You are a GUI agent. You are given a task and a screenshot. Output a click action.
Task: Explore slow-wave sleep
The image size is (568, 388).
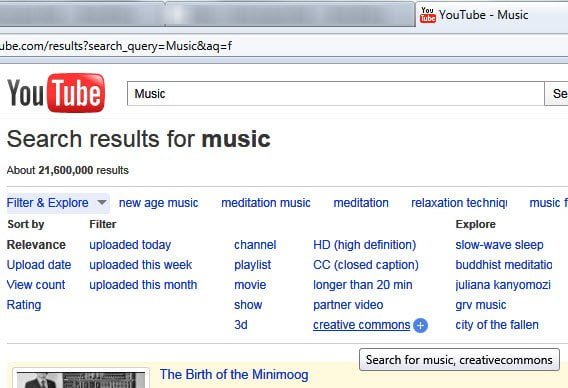coord(499,245)
